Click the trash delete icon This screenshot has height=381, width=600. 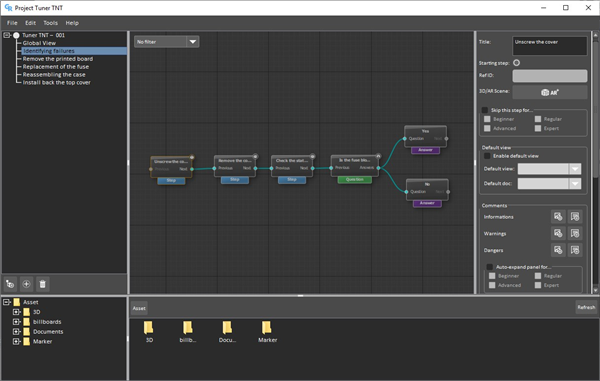click(42, 284)
